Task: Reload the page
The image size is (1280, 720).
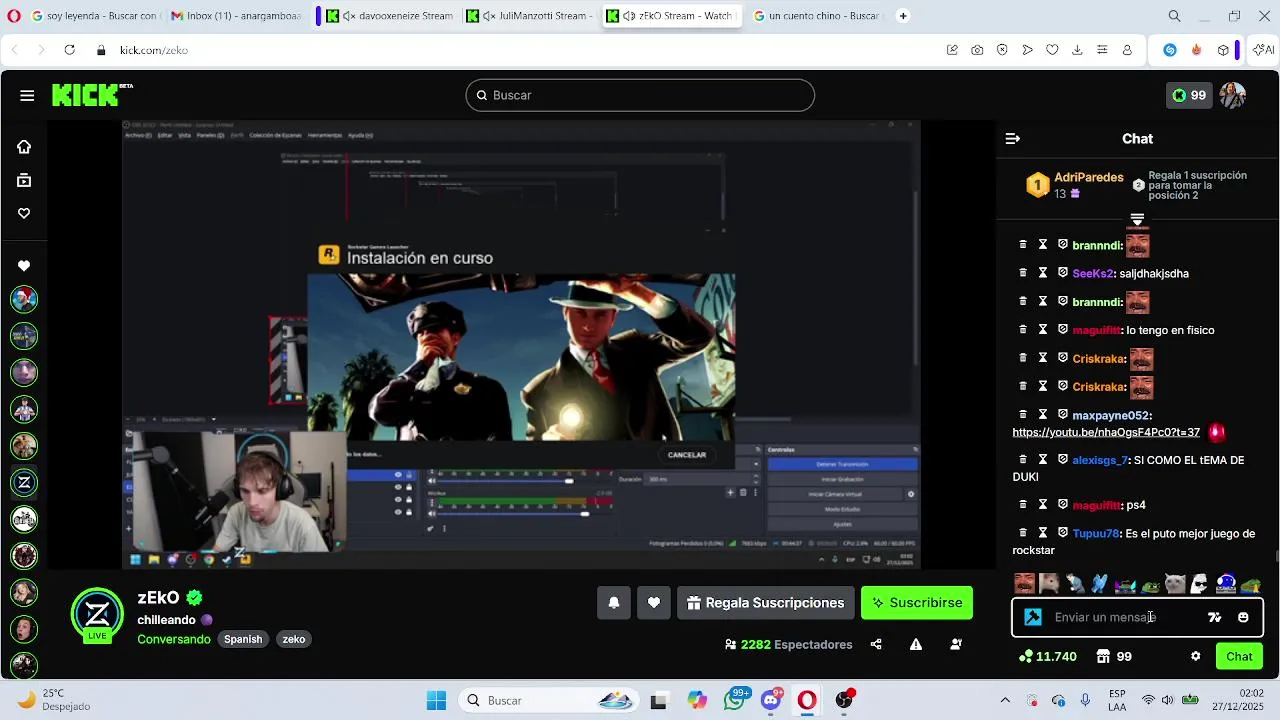Action: (x=69, y=50)
